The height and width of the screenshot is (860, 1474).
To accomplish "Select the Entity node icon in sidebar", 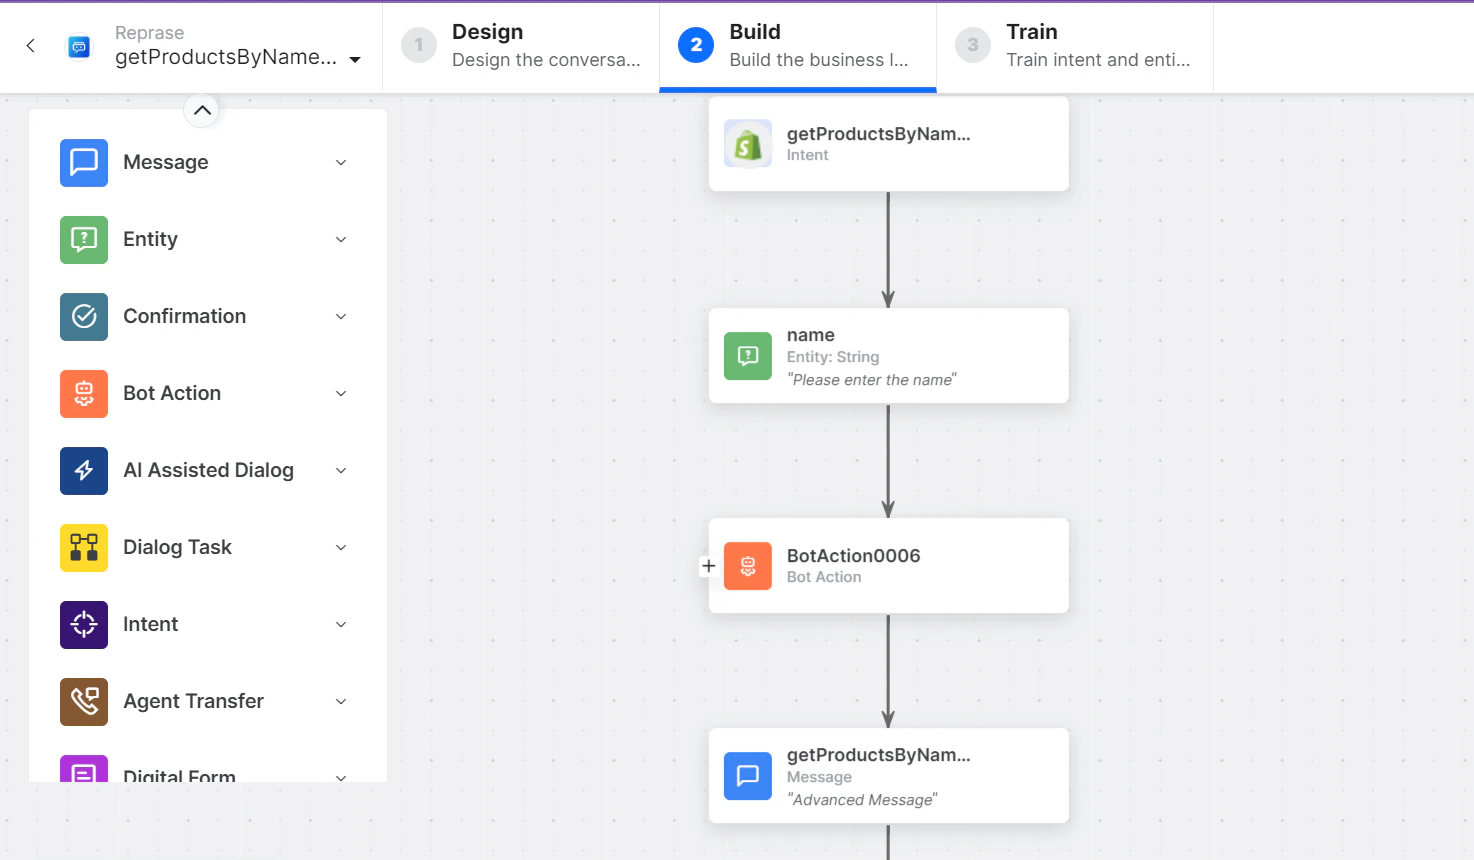I will tap(84, 240).
